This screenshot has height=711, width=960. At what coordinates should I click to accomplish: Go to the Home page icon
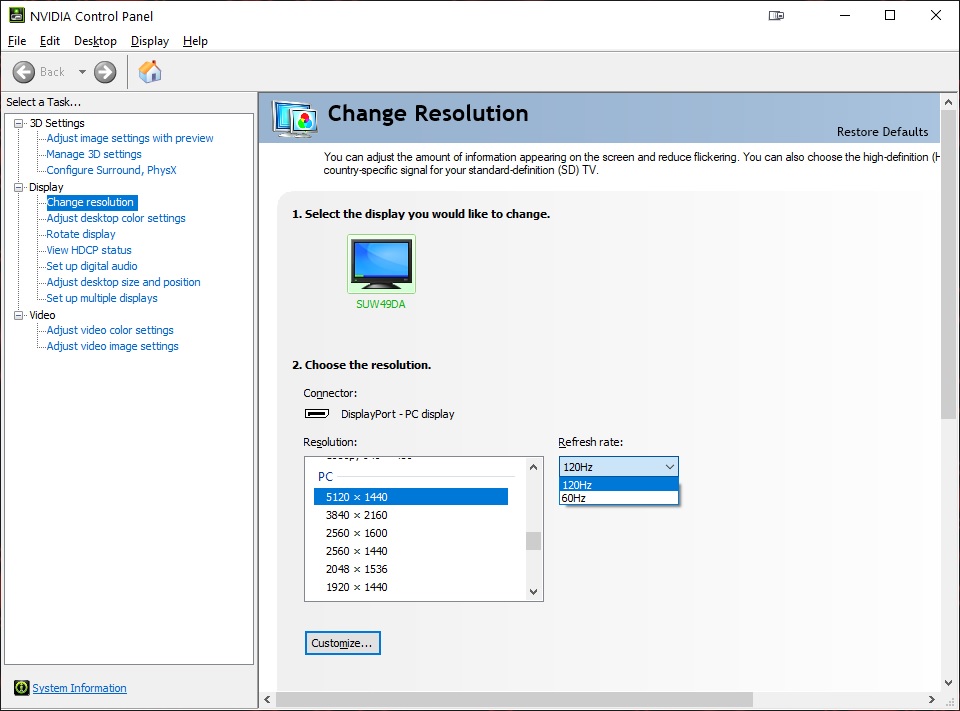coord(150,72)
